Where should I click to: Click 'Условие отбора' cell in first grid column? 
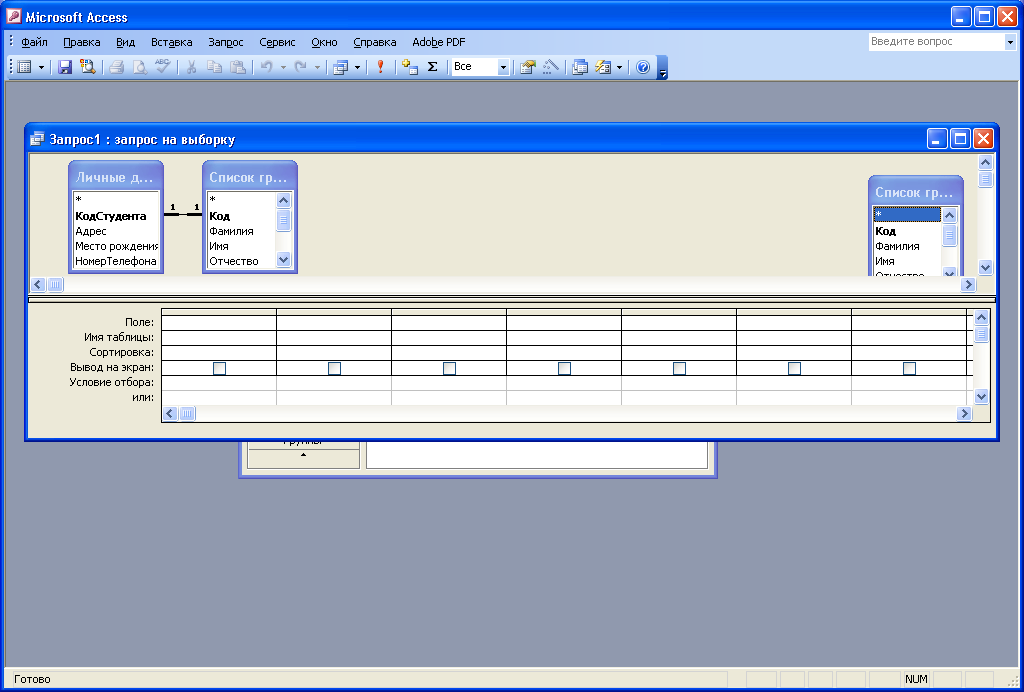point(219,383)
